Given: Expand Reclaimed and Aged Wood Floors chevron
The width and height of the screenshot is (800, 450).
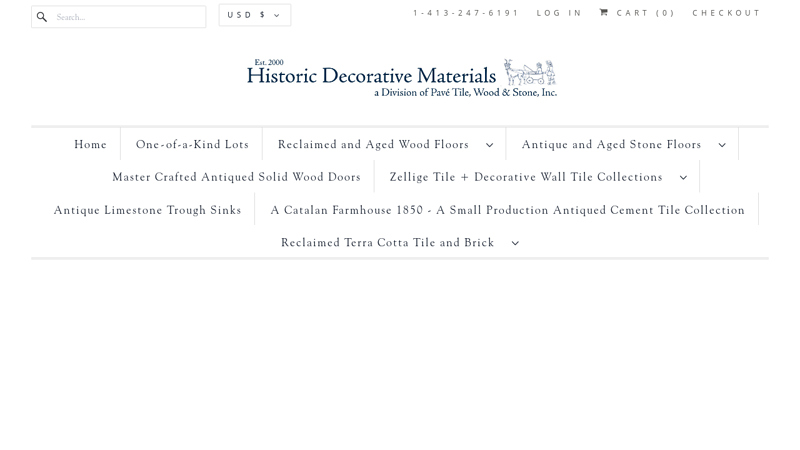Looking at the screenshot, I should (489, 145).
